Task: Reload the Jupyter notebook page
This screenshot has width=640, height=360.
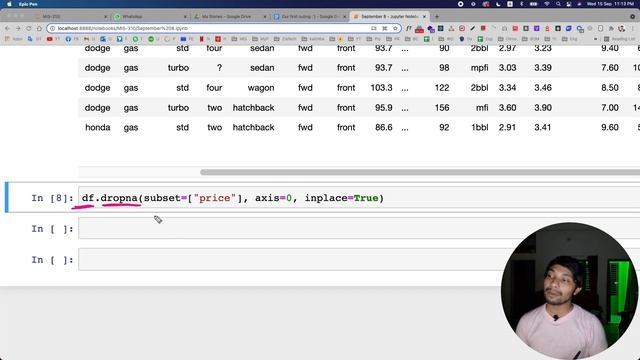Action: [x=29, y=29]
